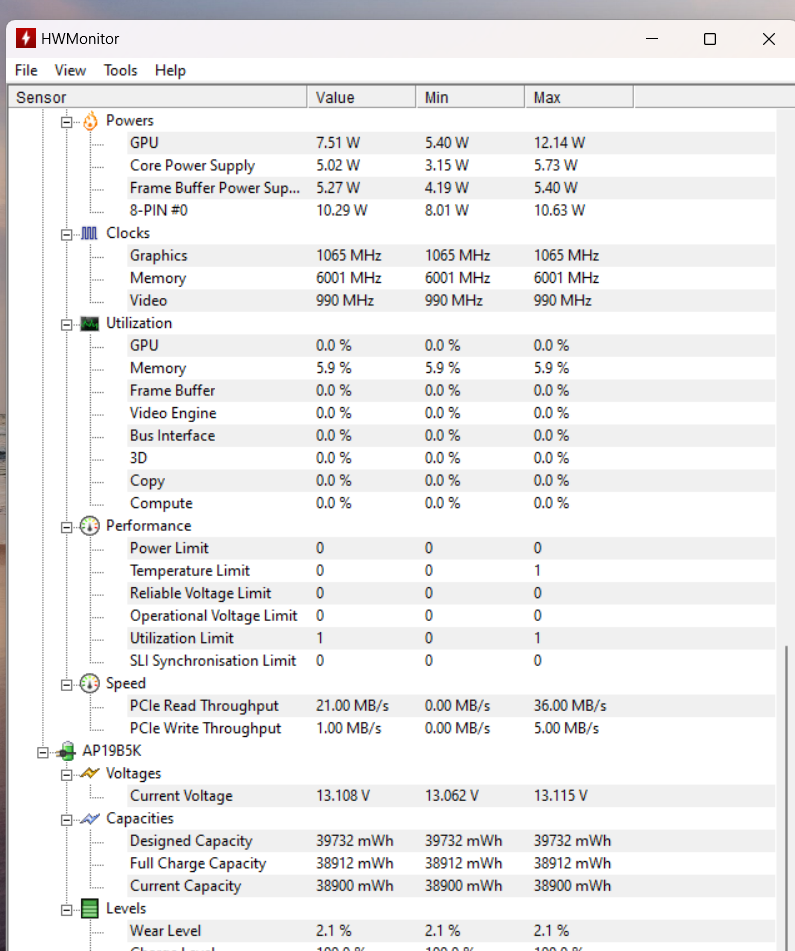Collapse the Utilization tree node

(67, 323)
